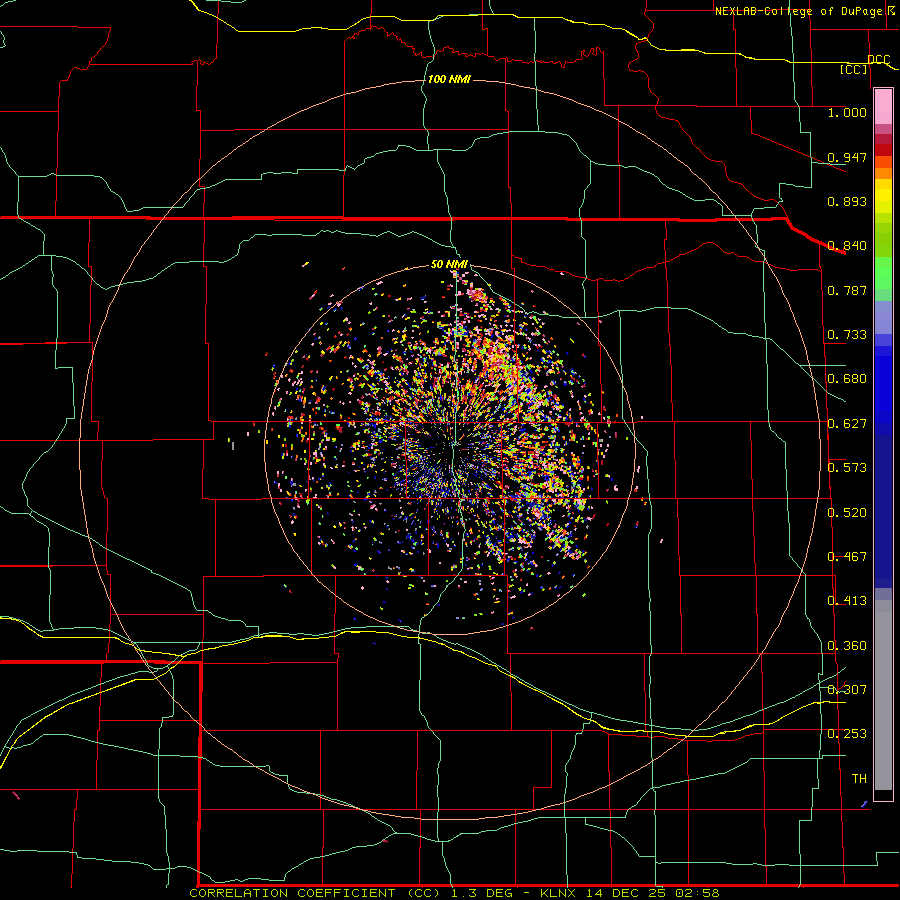This screenshot has height=900, width=900.
Task: Click the 14 DEC 25 date in the caption
Action: click(625, 893)
